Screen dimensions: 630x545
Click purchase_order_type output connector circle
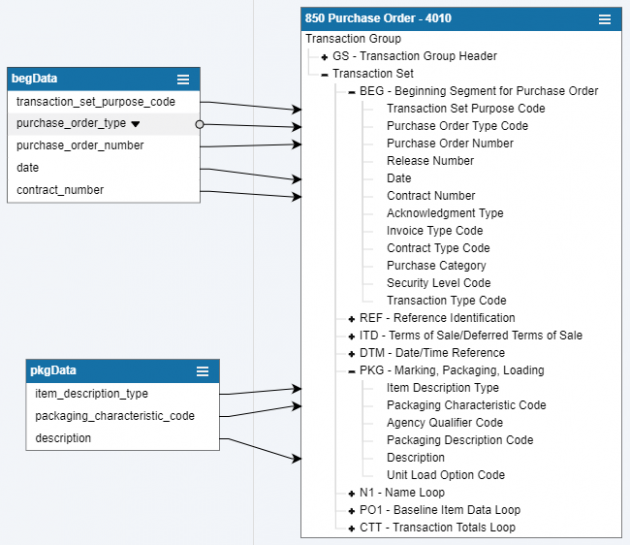point(200,125)
